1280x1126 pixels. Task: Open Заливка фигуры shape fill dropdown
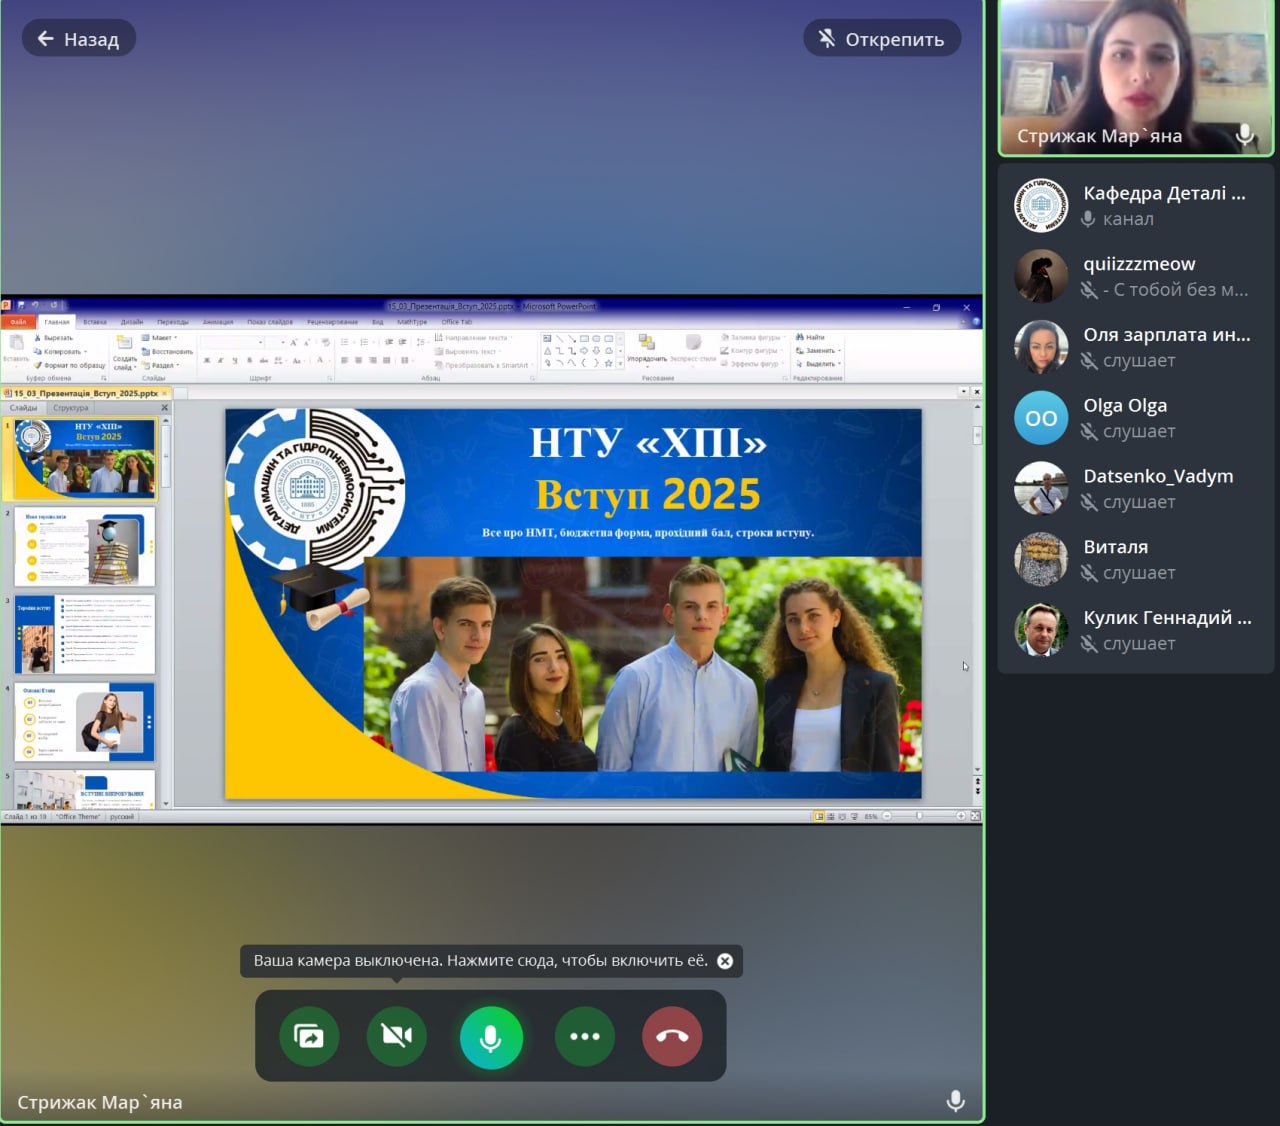(x=753, y=338)
